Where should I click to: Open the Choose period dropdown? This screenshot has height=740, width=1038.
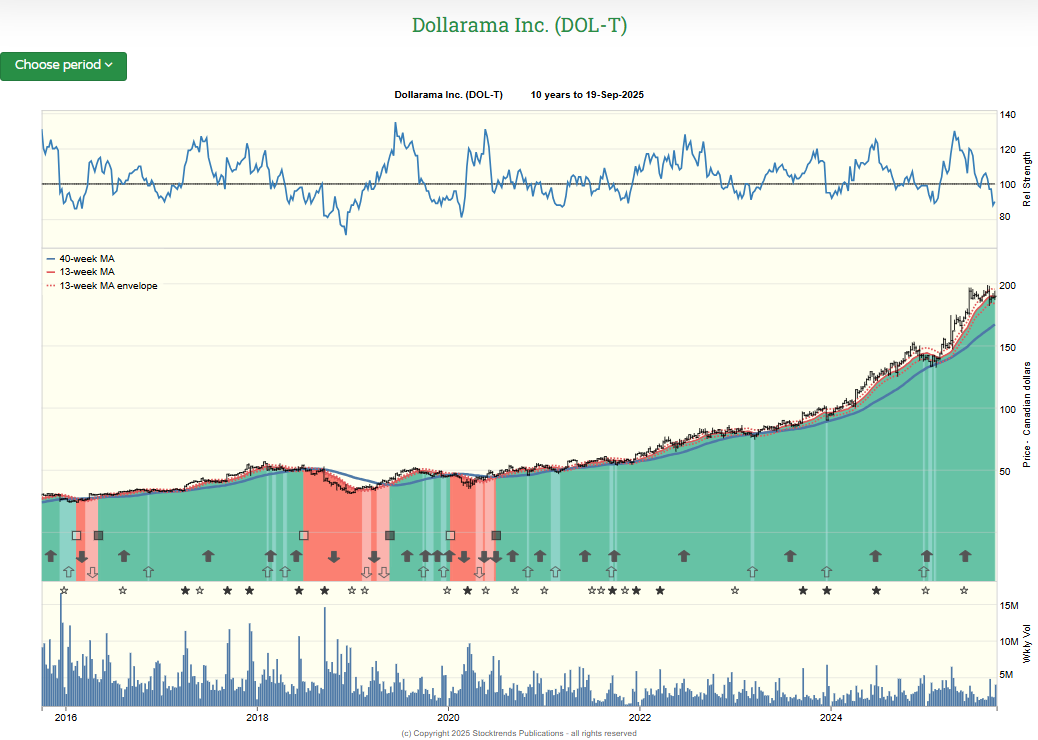[x=64, y=66]
